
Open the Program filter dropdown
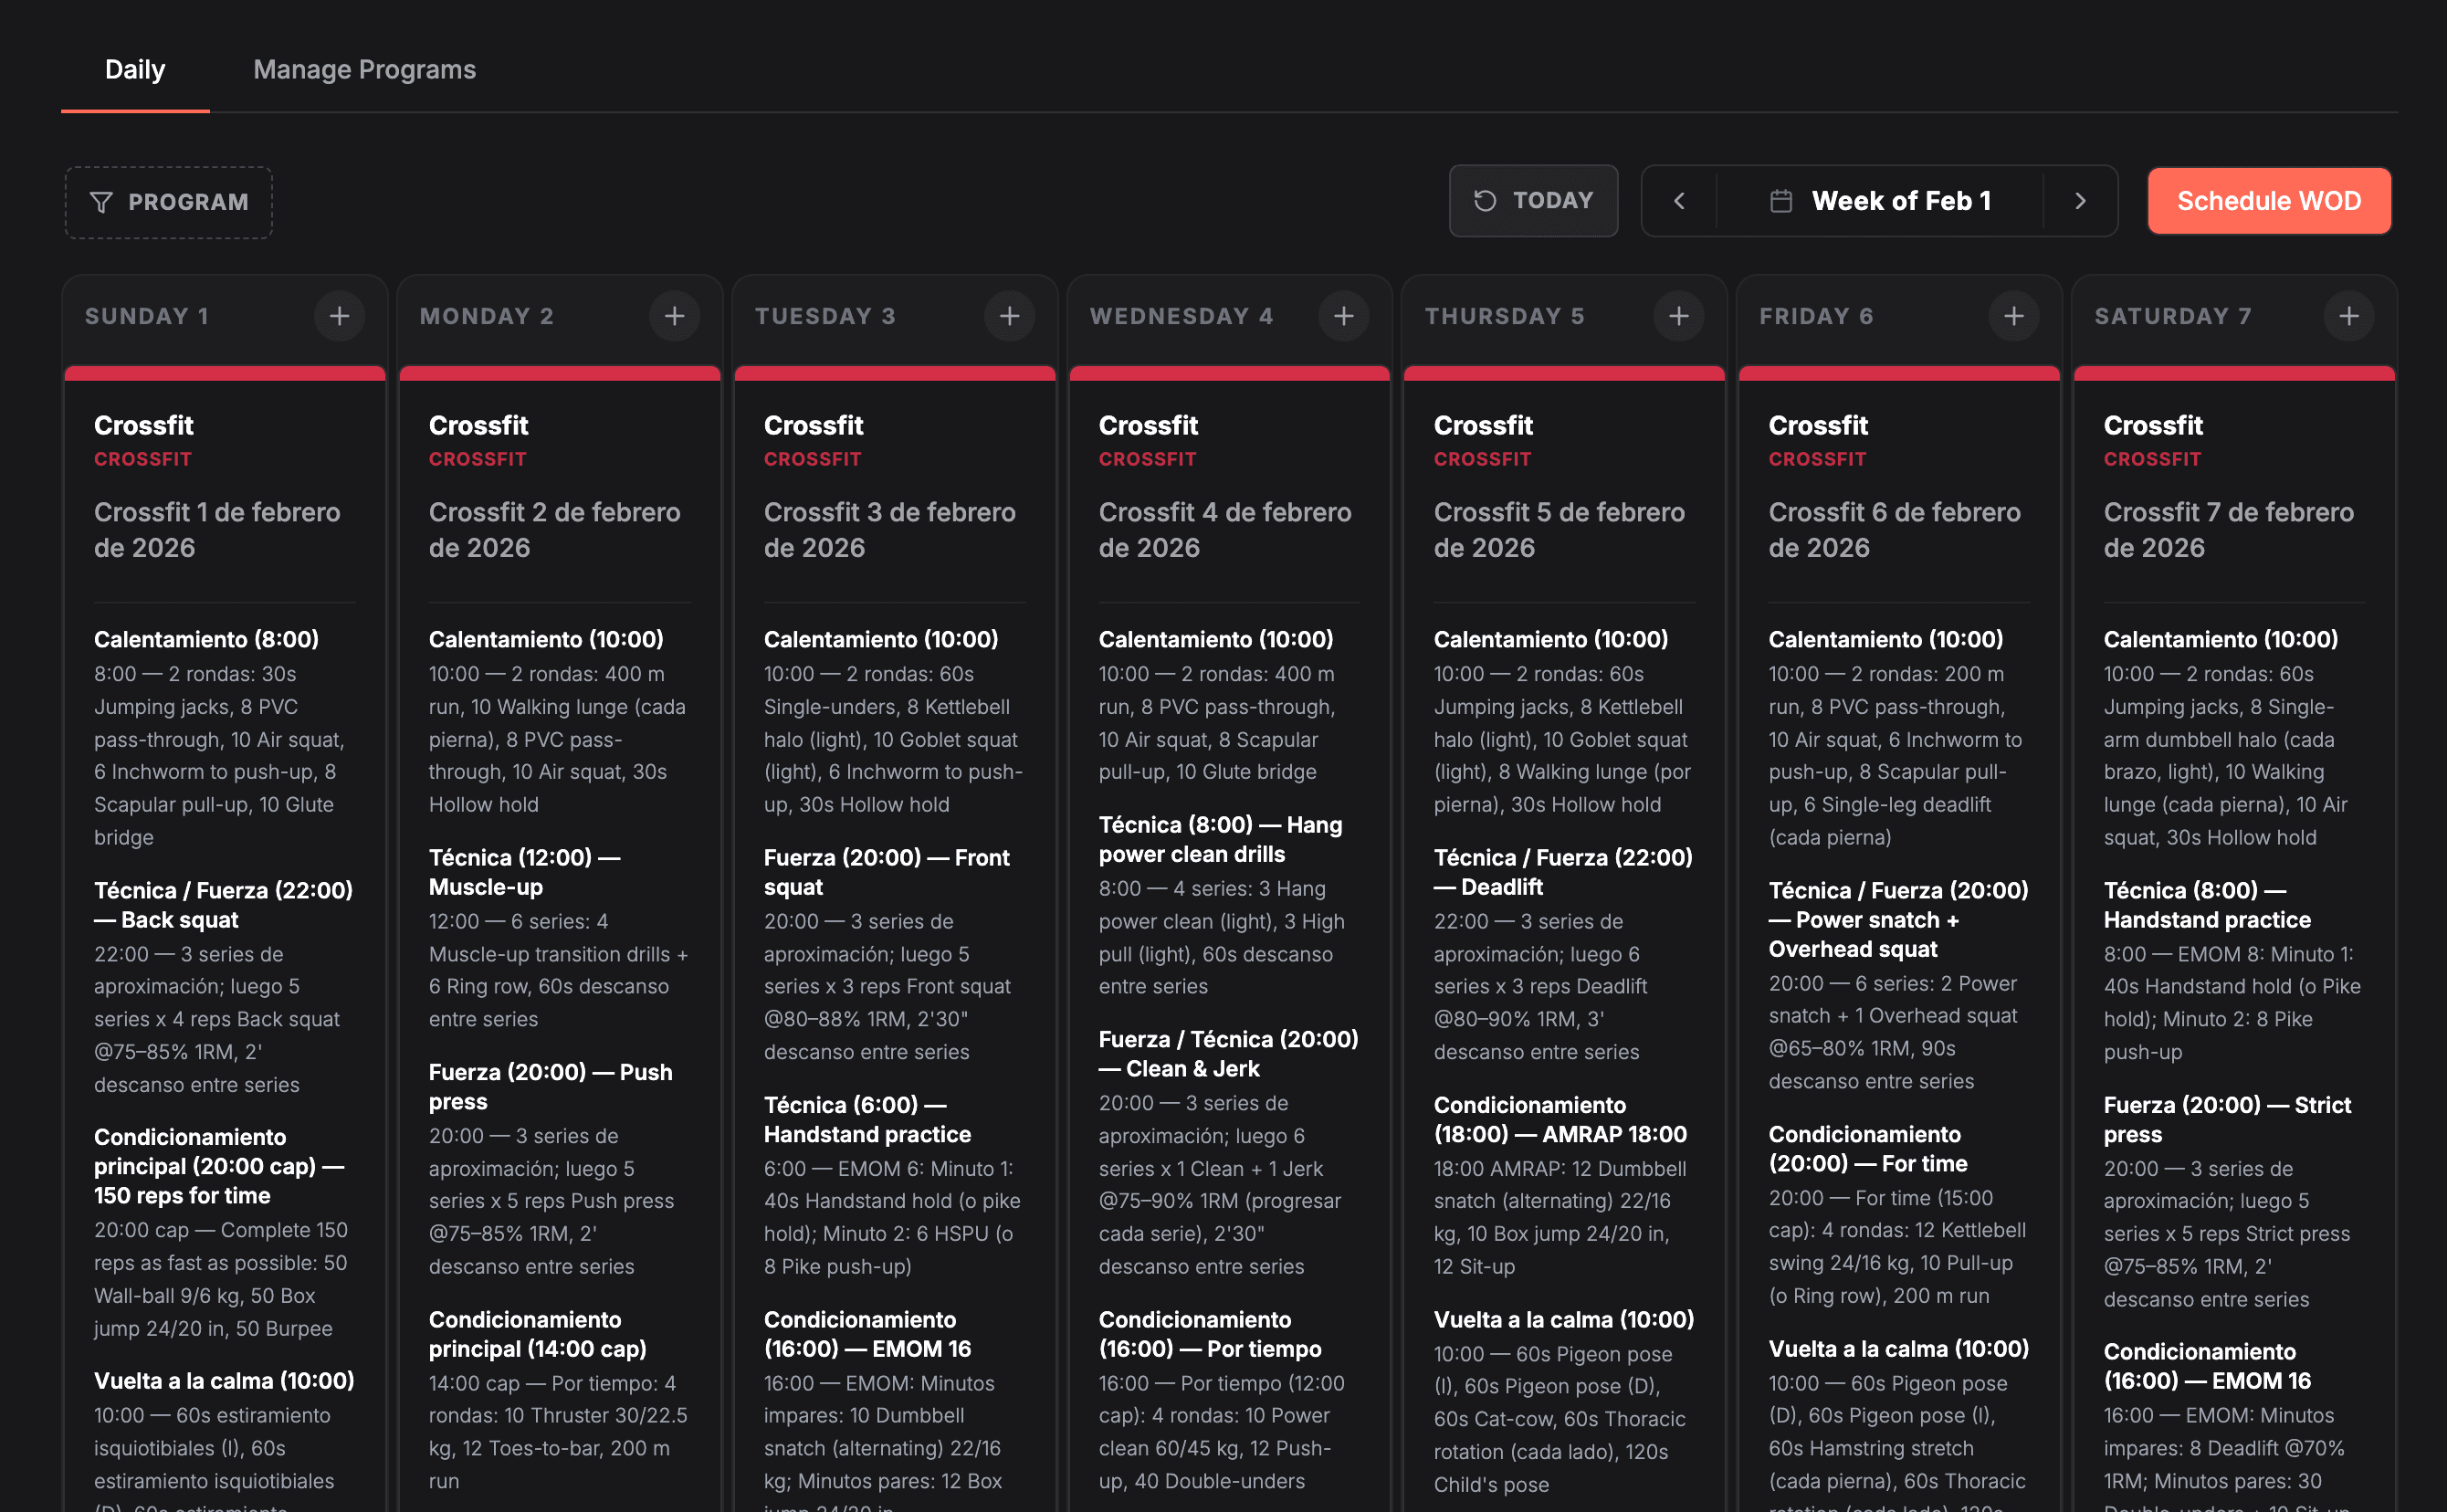(x=169, y=202)
